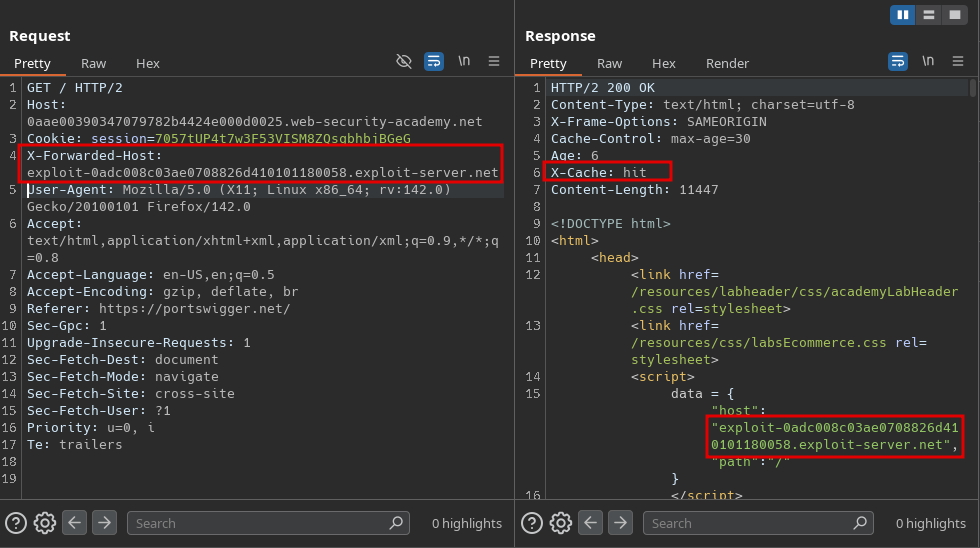Toggle the crossed-out eye icon in Request

click(x=404, y=61)
